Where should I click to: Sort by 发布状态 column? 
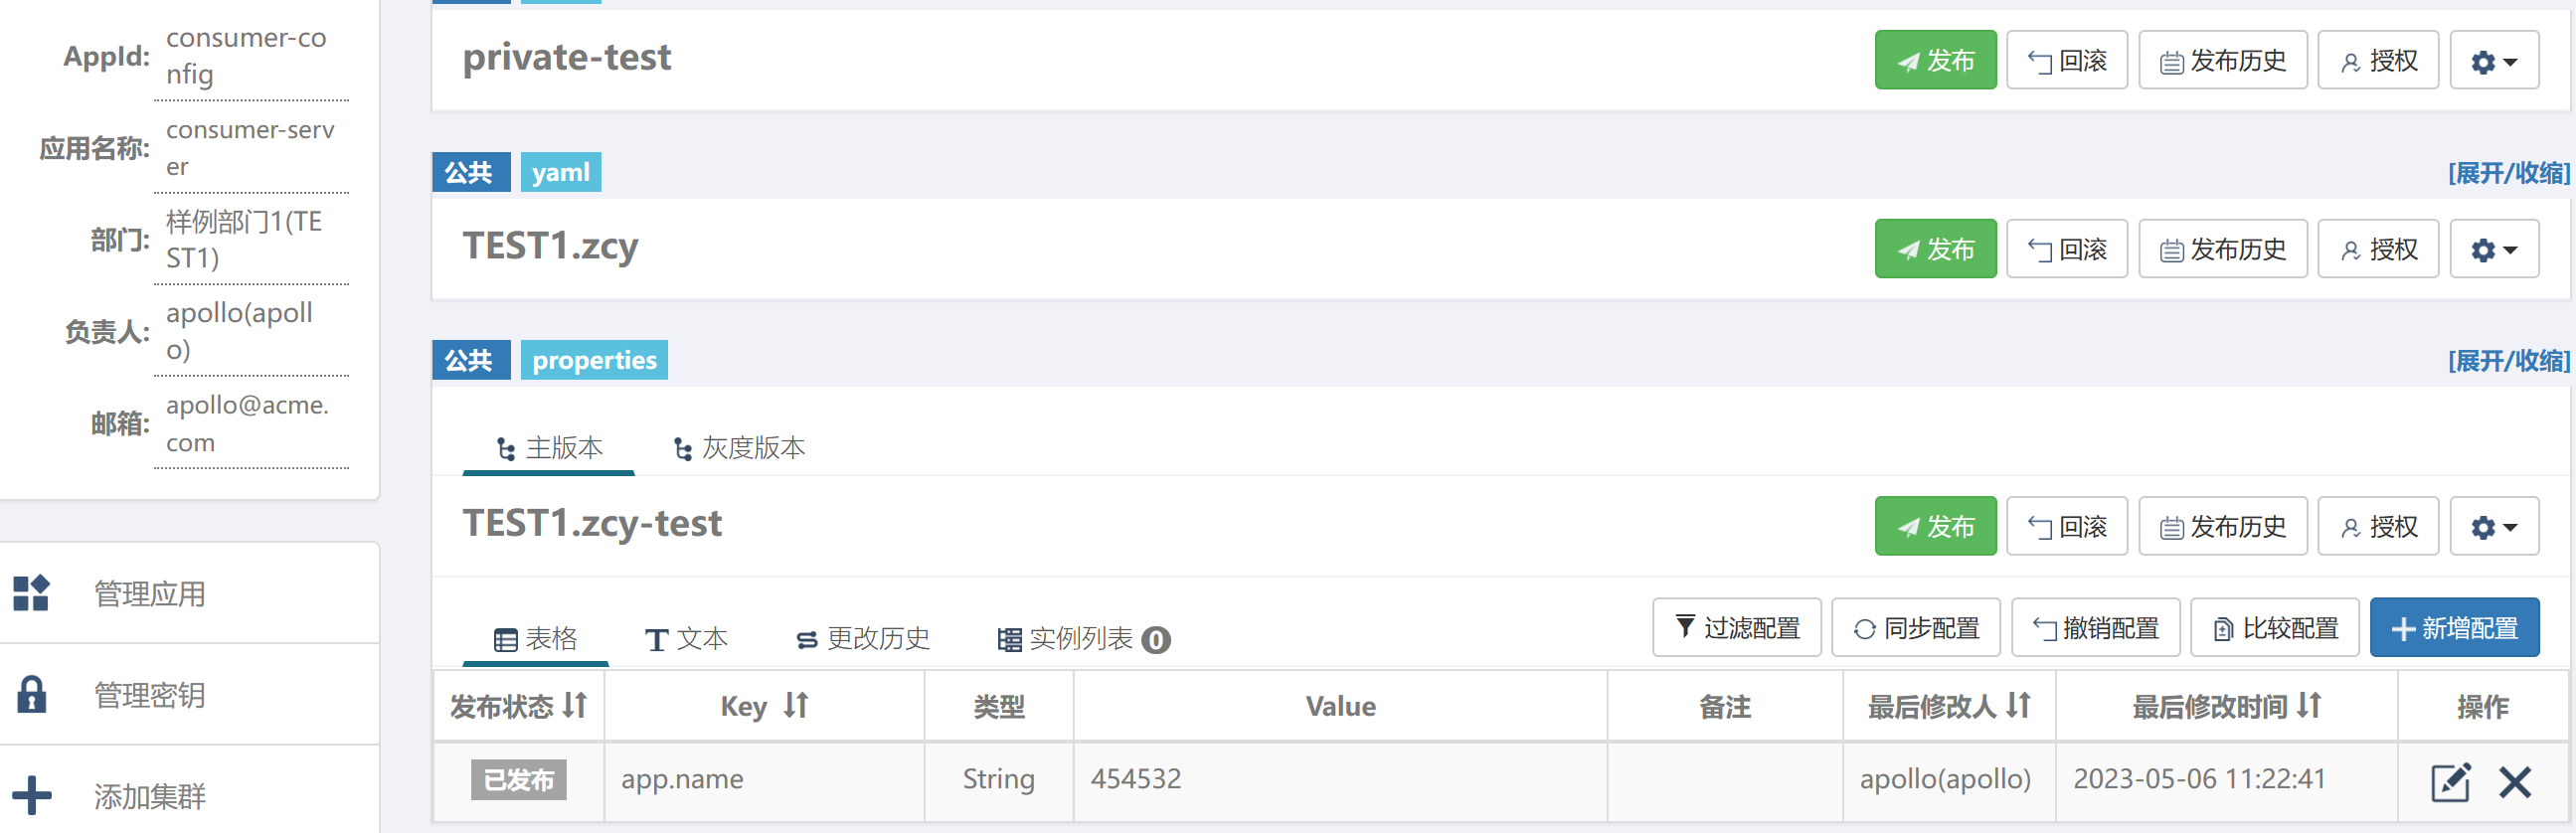(x=518, y=706)
